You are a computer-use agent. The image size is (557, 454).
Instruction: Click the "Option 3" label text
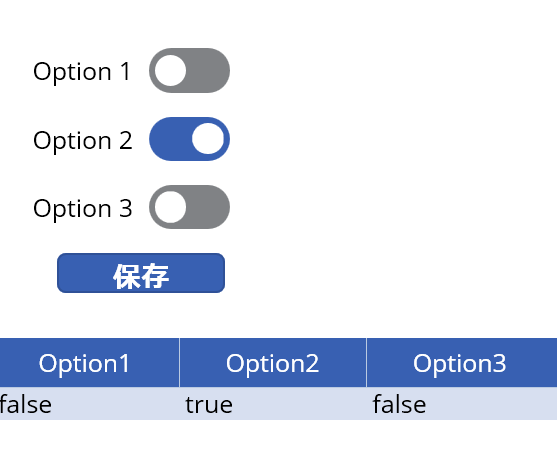82,209
